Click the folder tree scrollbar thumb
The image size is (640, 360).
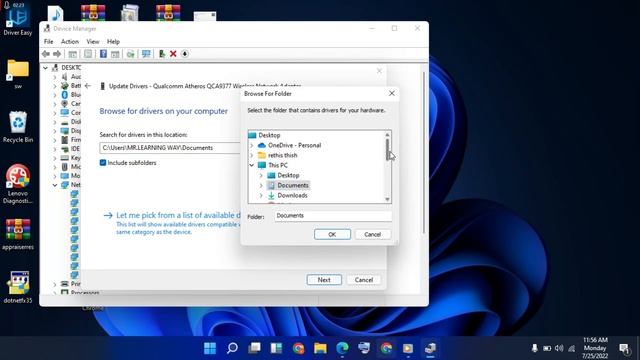(x=387, y=149)
